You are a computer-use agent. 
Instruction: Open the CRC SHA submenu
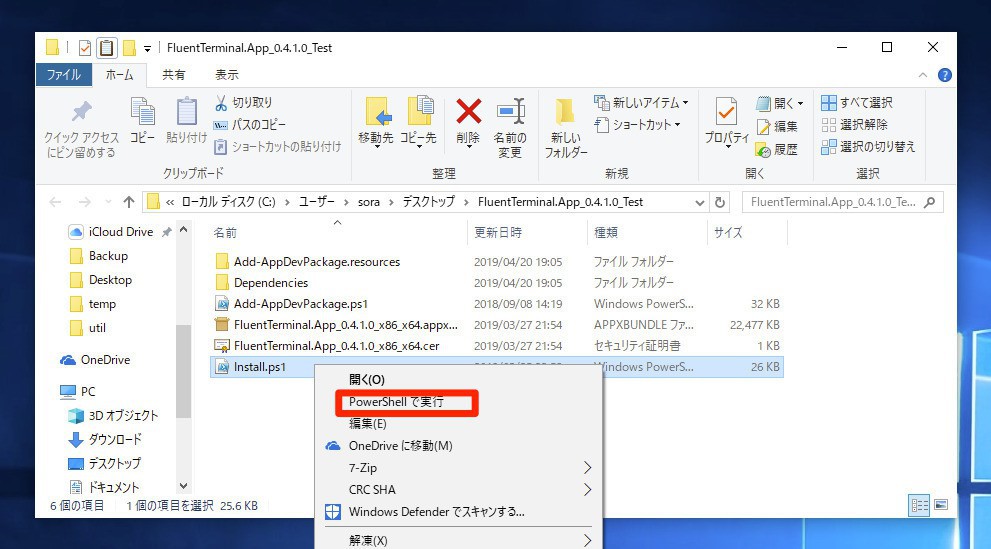click(459, 490)
